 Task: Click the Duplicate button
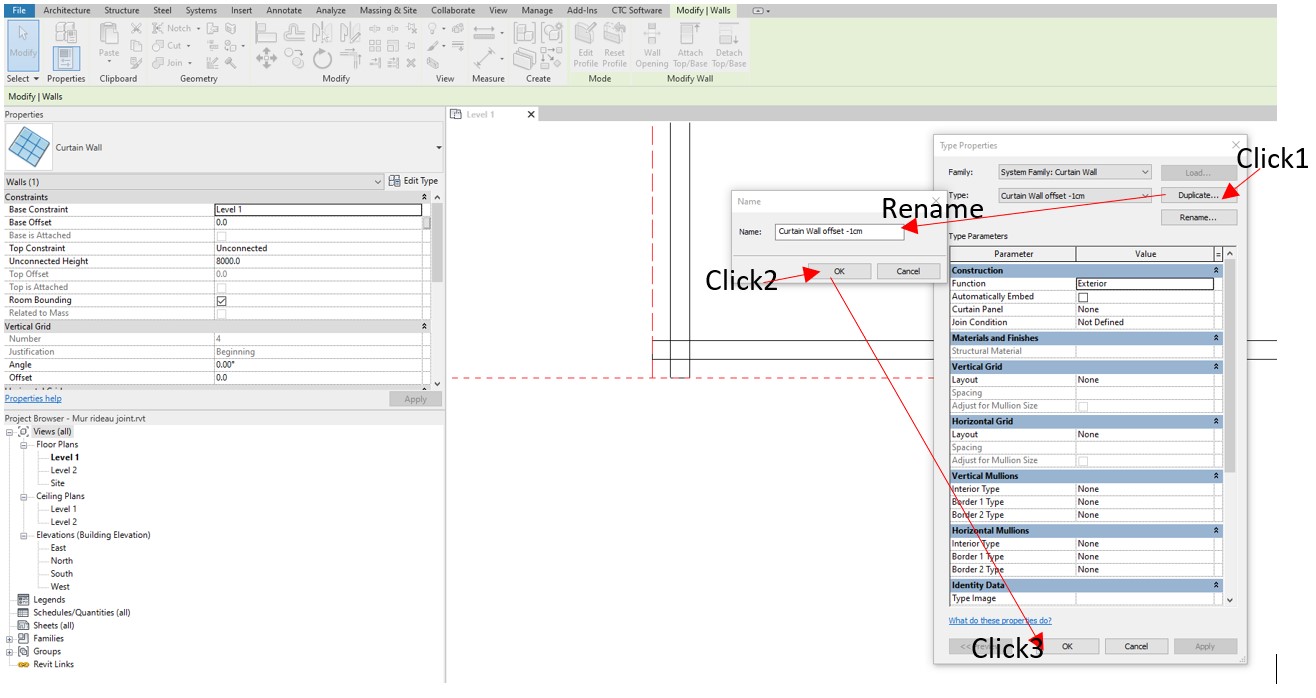coord(1198,196)
